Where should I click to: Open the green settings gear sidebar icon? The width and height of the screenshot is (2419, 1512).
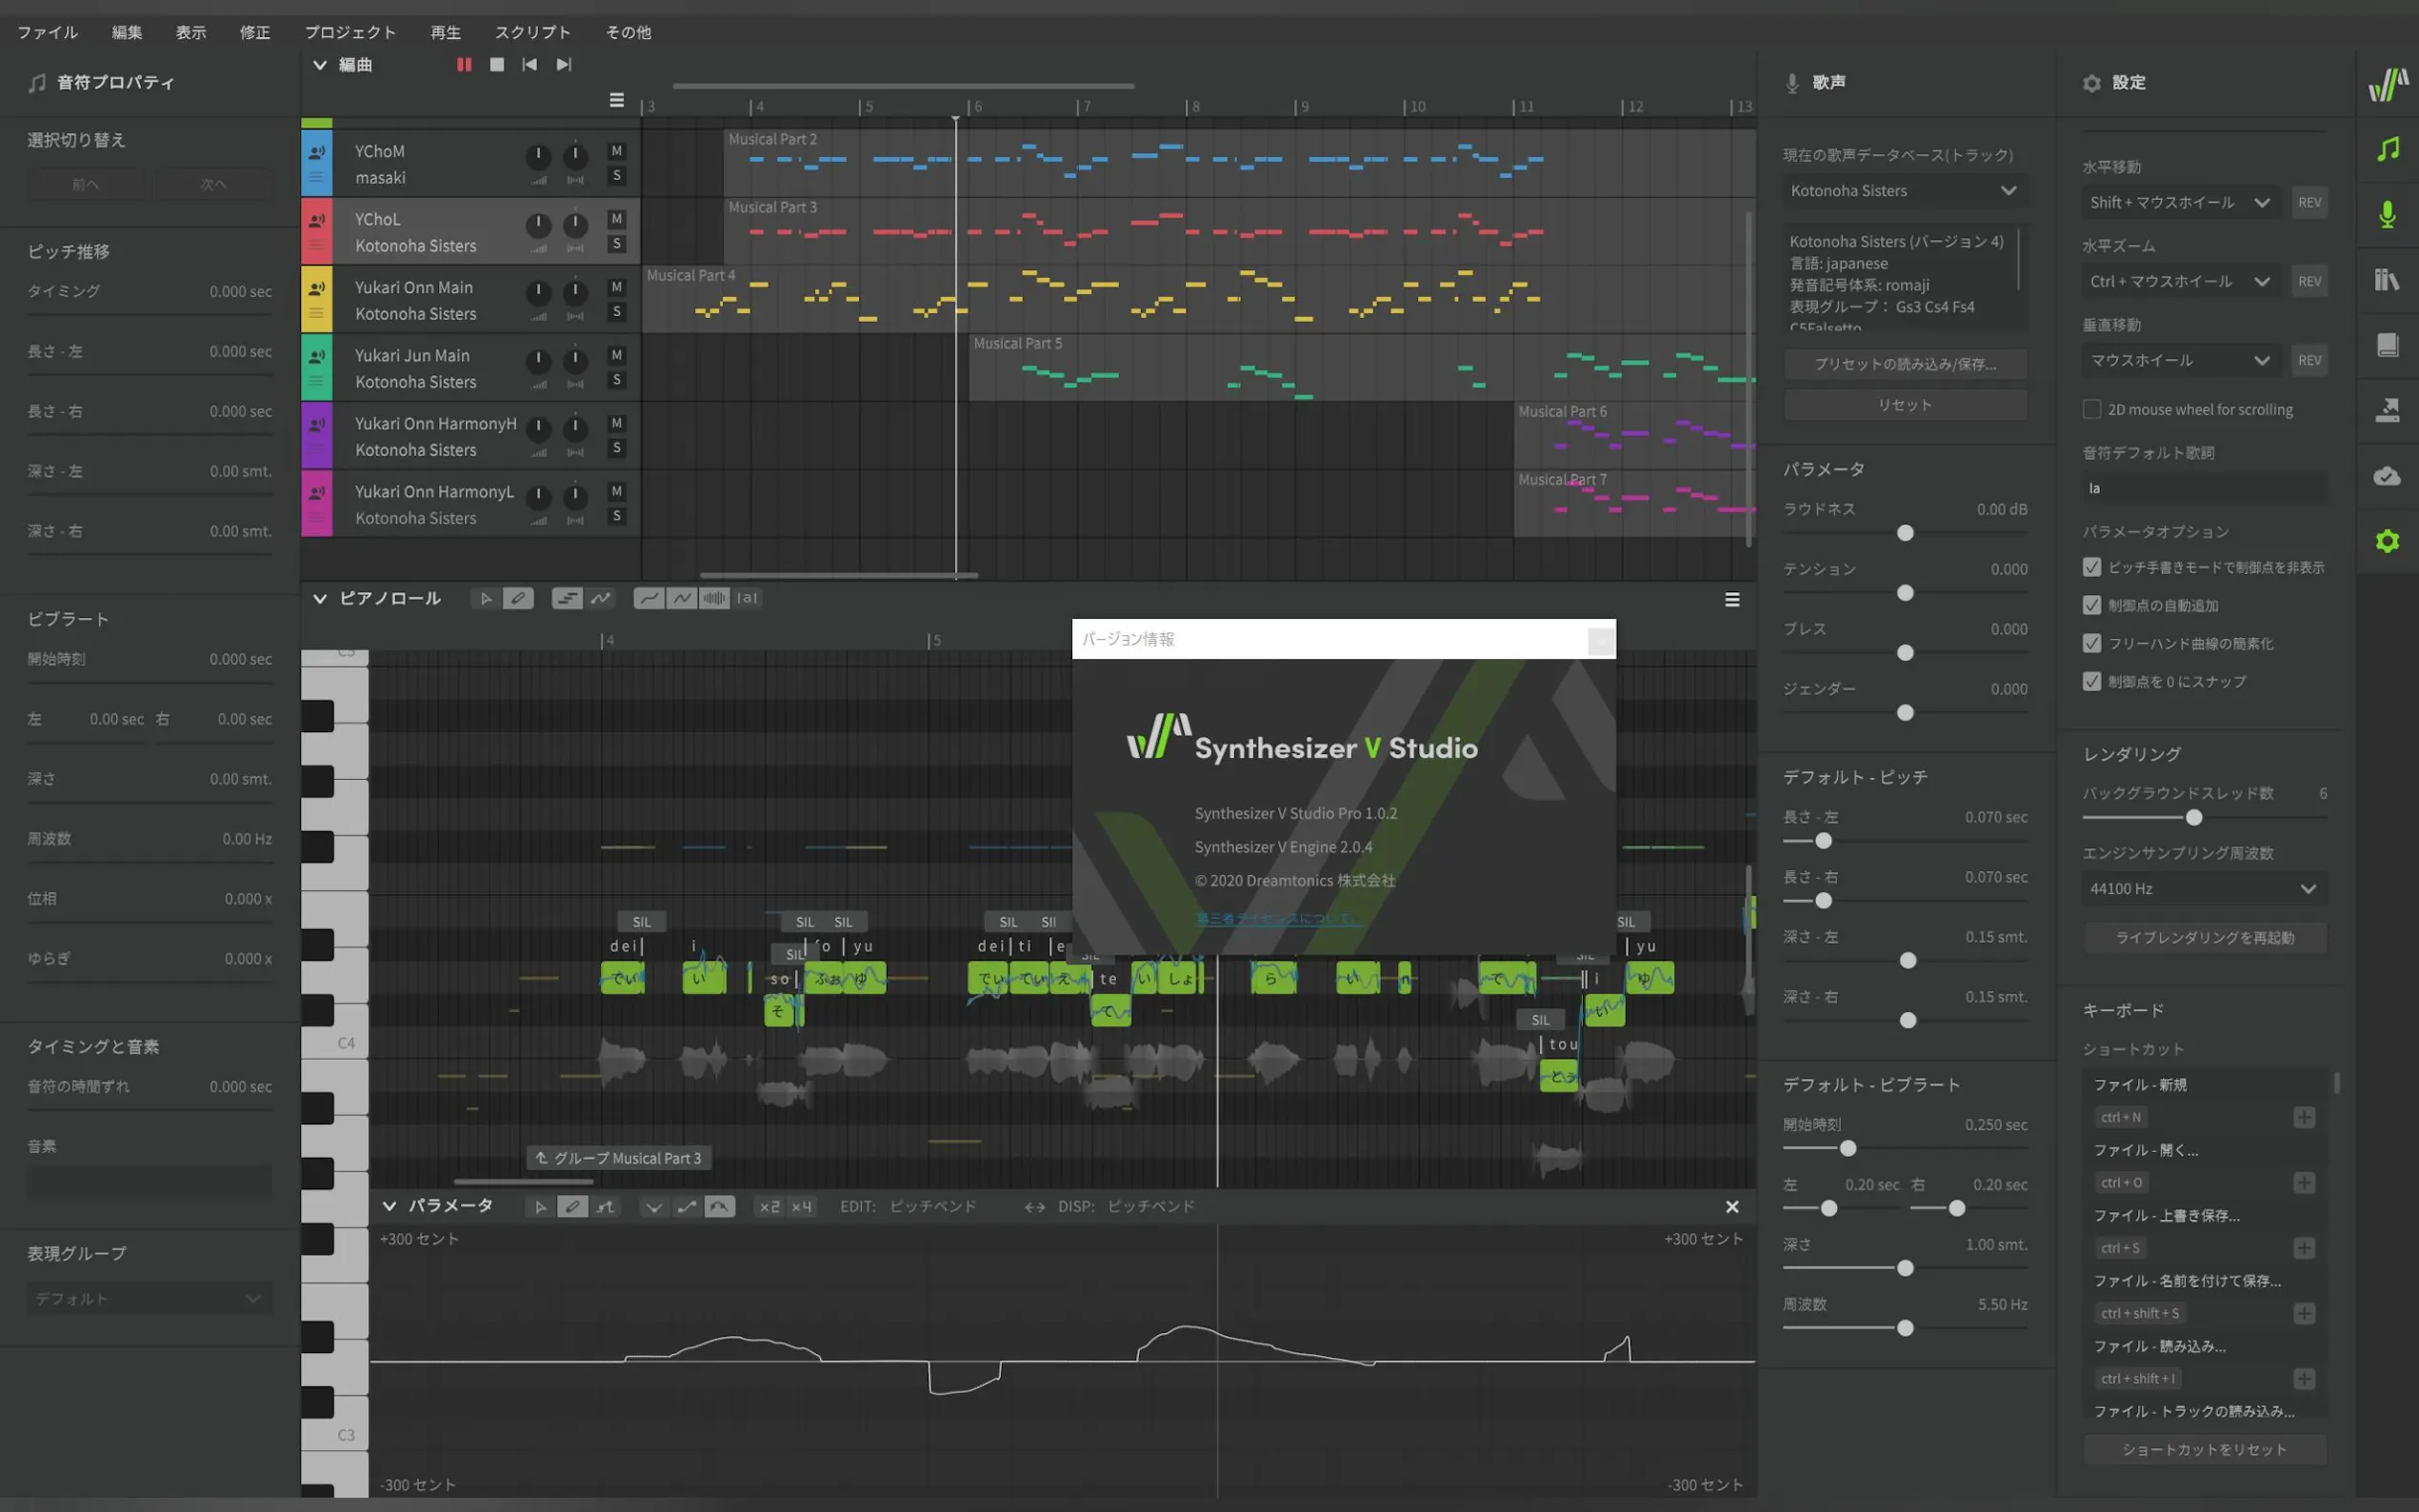point(2387,541)
